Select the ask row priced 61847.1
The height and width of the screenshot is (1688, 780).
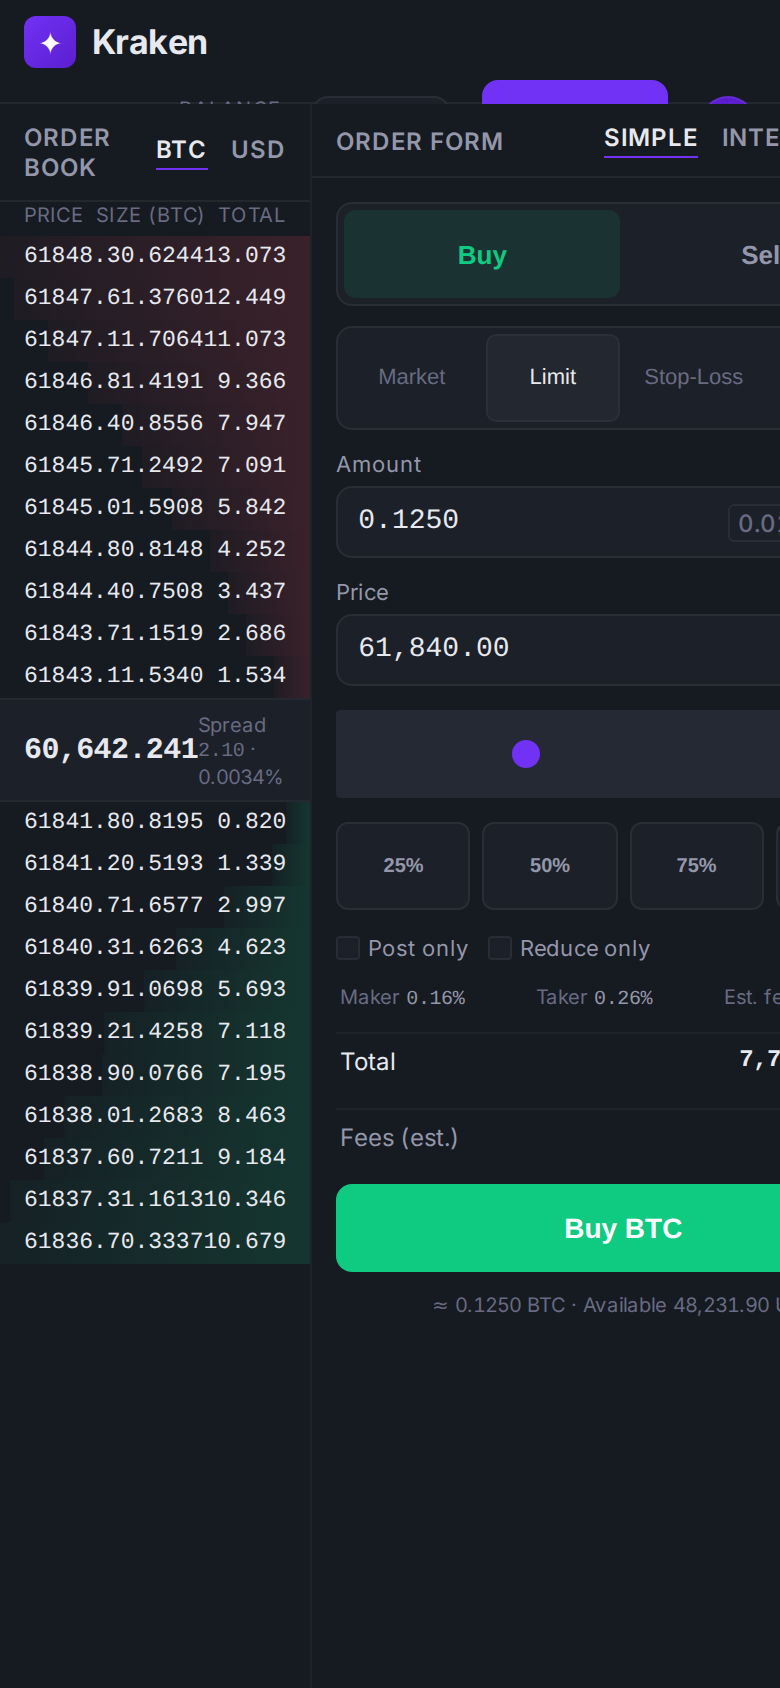point(155,339)
